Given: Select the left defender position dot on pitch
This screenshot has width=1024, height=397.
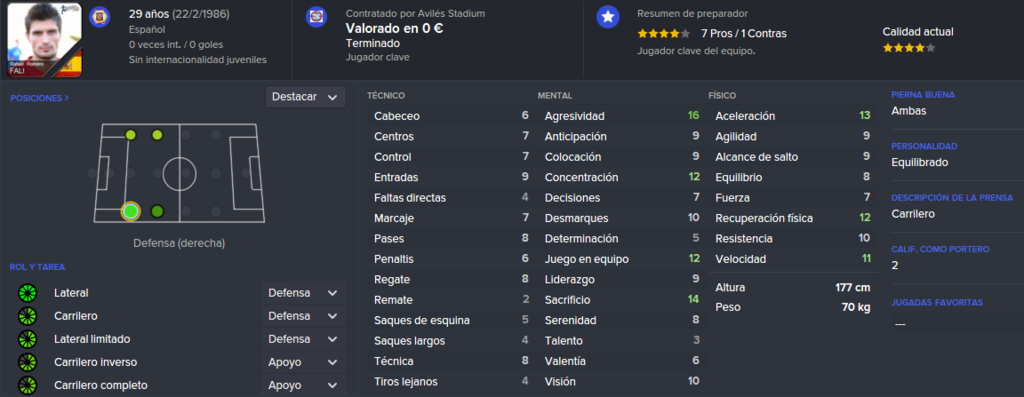Looking at the screenshot, I should point(131,135).
